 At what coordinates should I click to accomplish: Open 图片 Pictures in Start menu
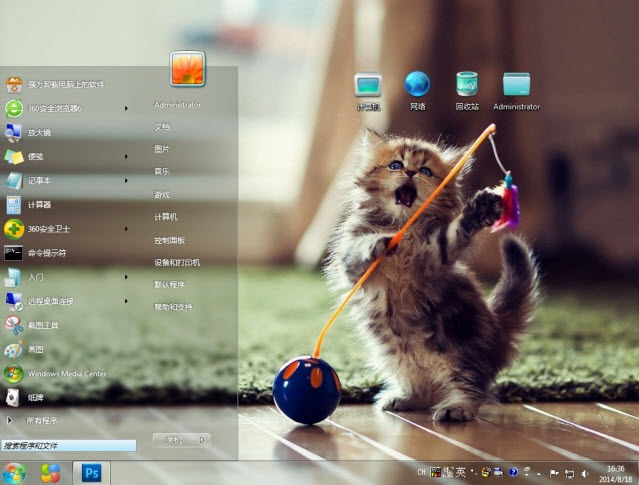coord(162,149)
